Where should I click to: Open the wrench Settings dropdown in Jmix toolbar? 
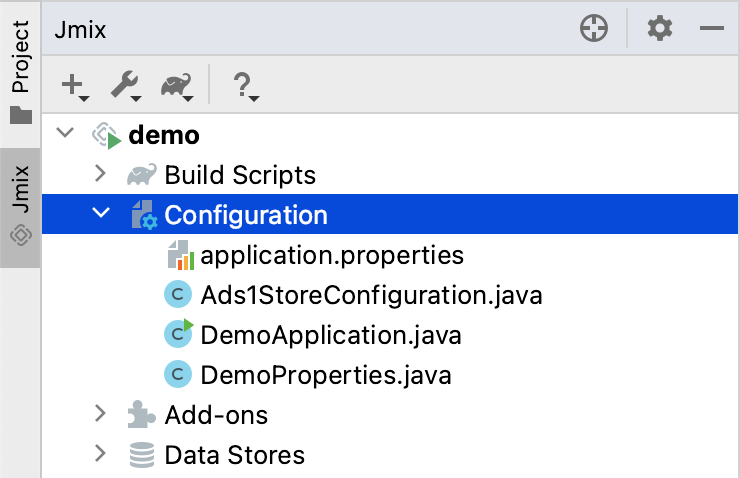[126, 87]
